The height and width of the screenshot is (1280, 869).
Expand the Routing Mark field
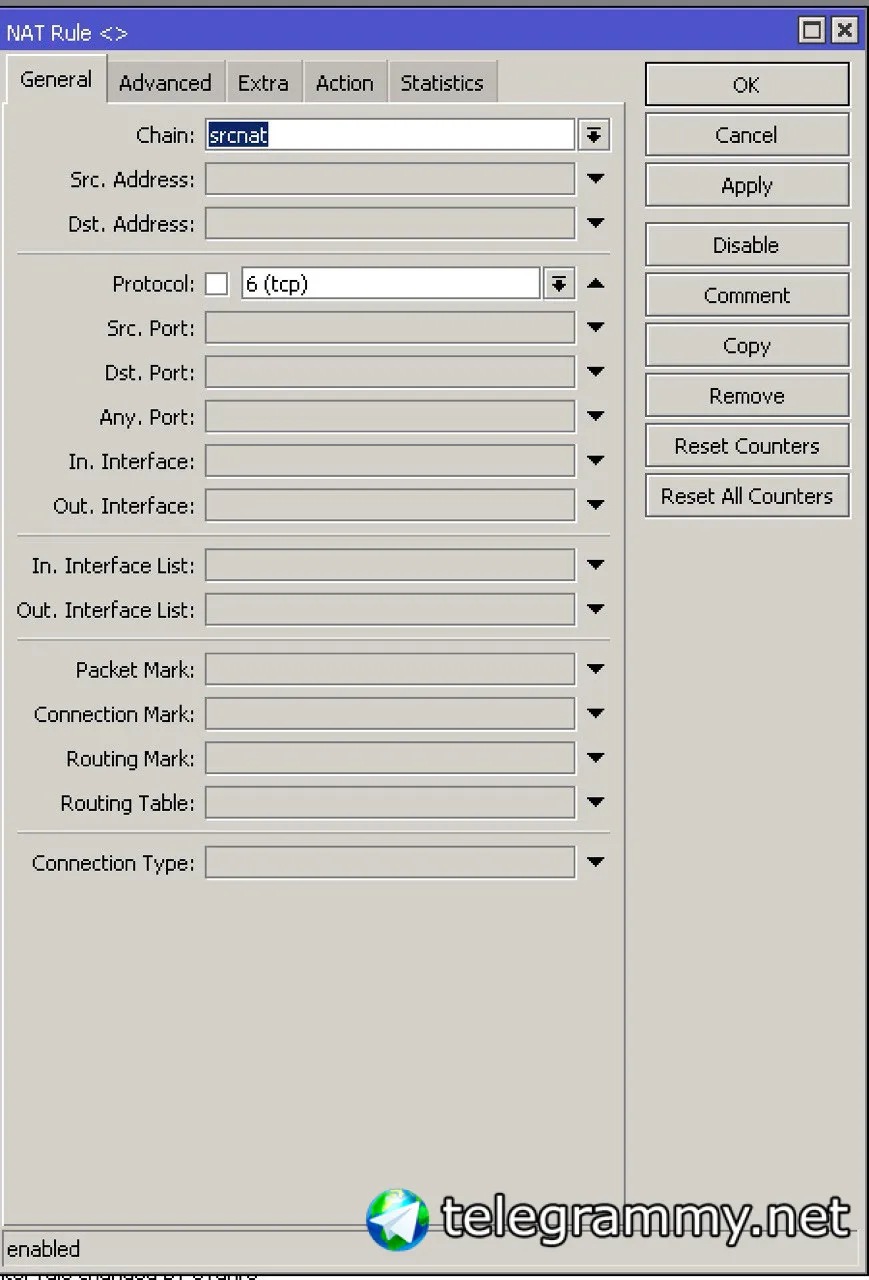[596, 758]
